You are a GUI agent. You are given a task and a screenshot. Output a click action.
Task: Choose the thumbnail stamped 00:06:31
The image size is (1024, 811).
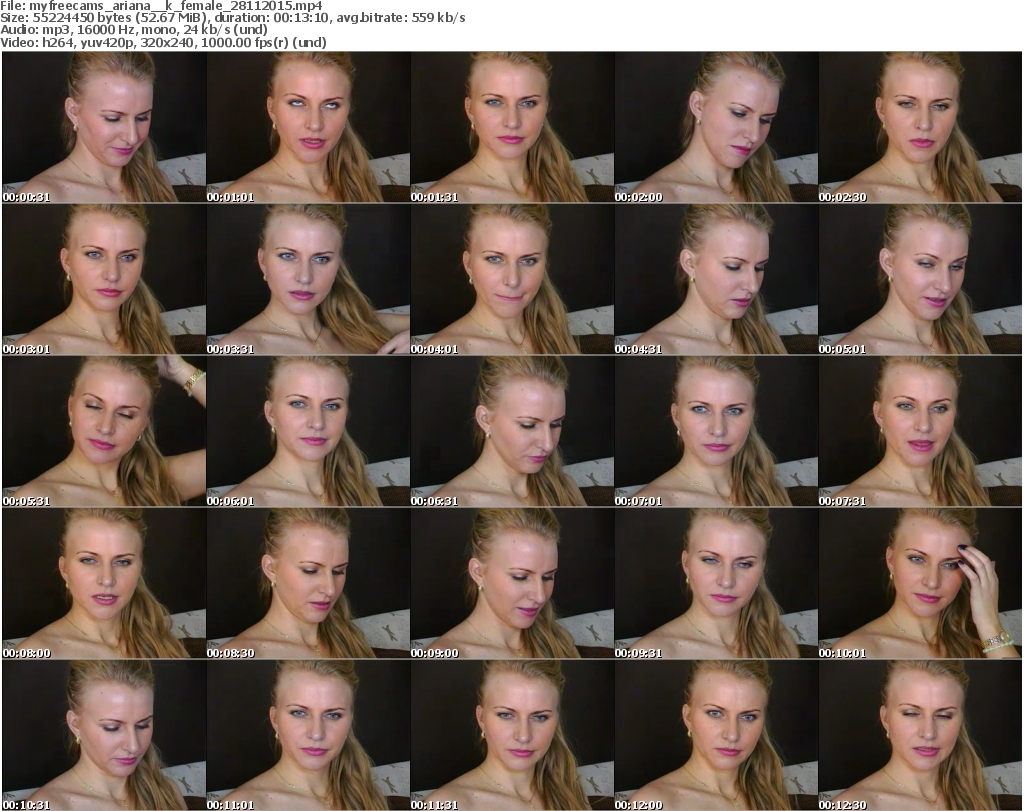click(512, 432)
